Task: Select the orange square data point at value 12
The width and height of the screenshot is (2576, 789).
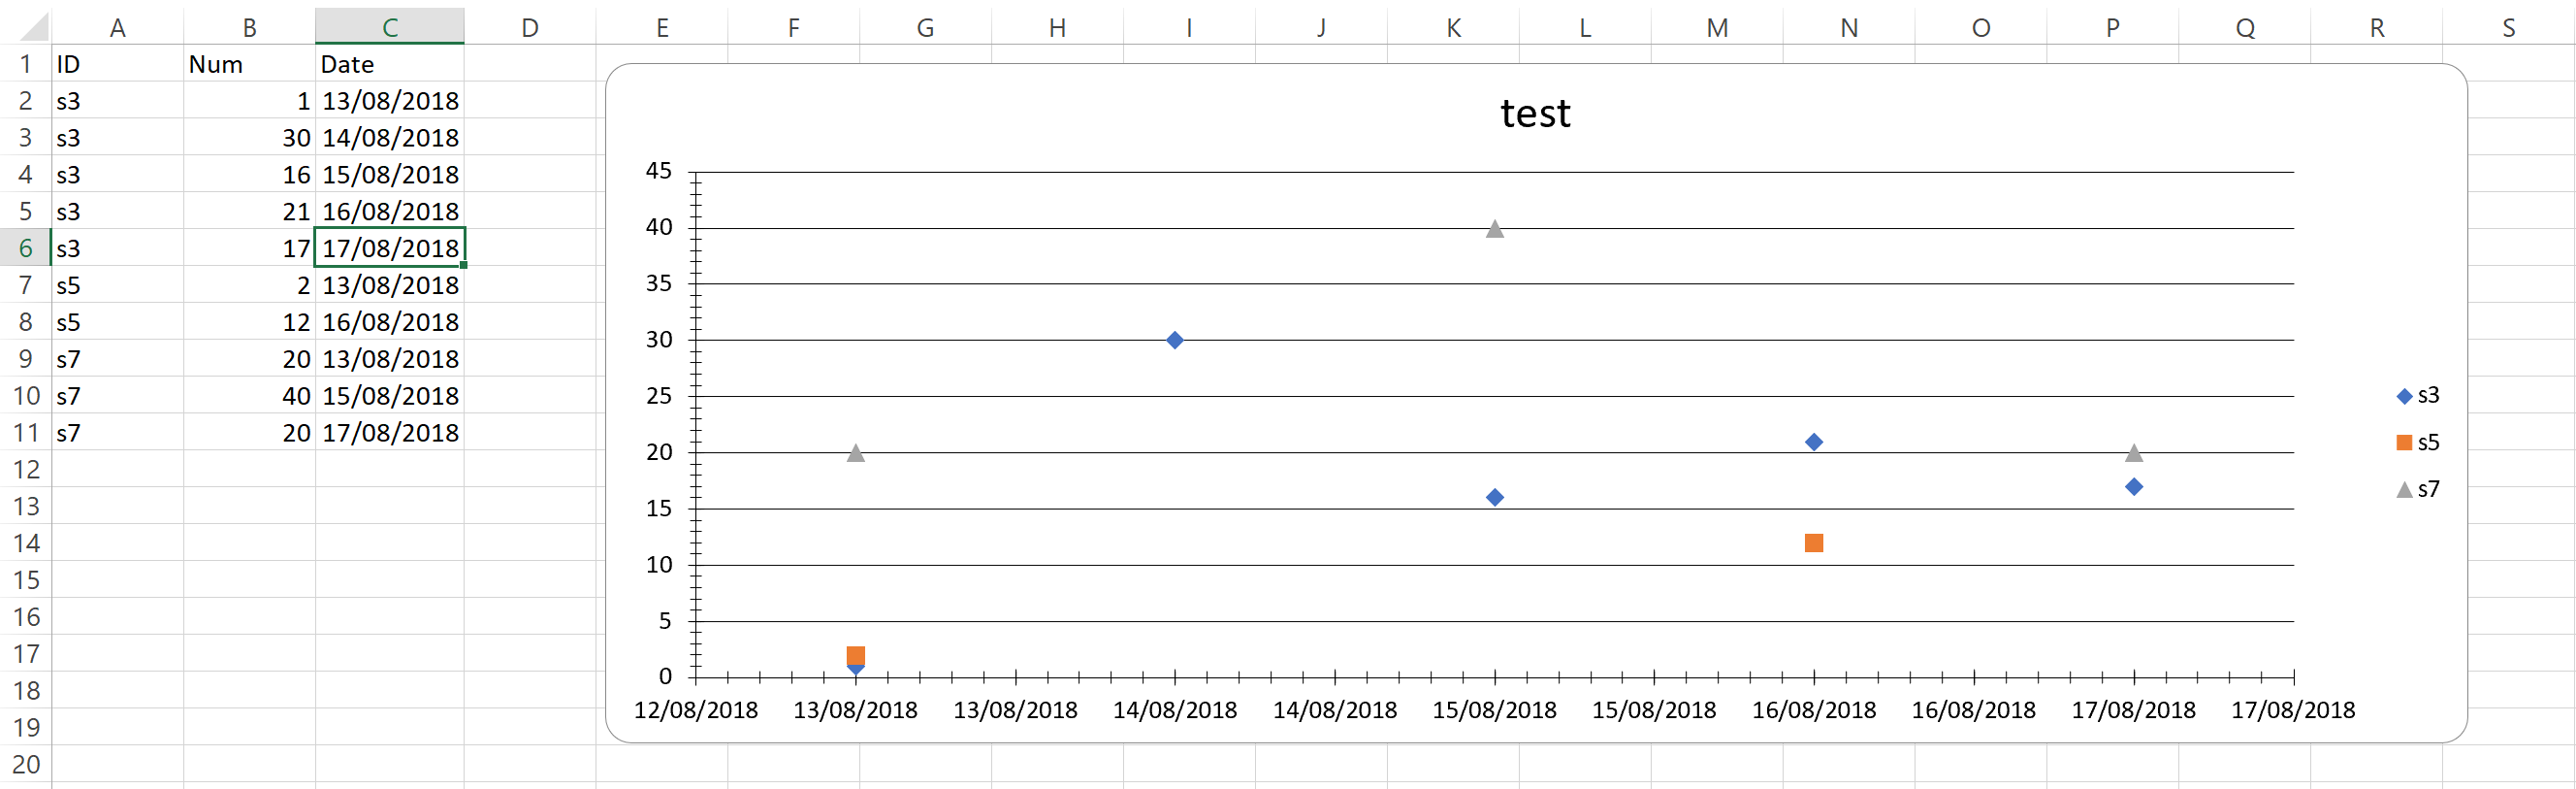Action: pyautogui.click(x=1814, y=543)
